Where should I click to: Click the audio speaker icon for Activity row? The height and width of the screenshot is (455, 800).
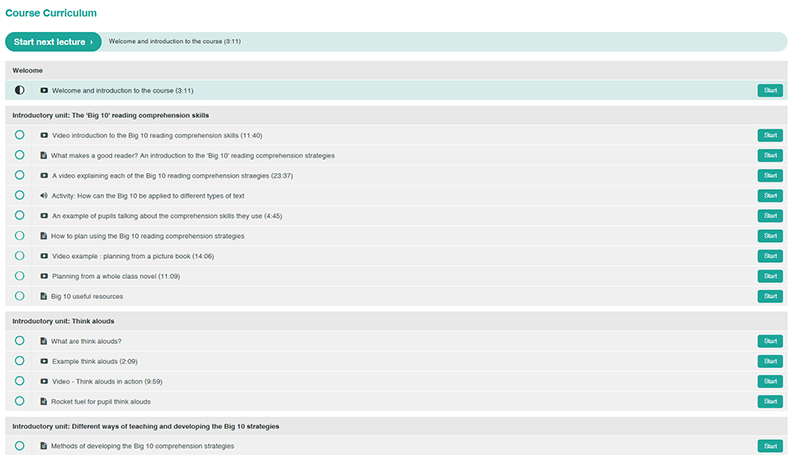click(43, 195)
